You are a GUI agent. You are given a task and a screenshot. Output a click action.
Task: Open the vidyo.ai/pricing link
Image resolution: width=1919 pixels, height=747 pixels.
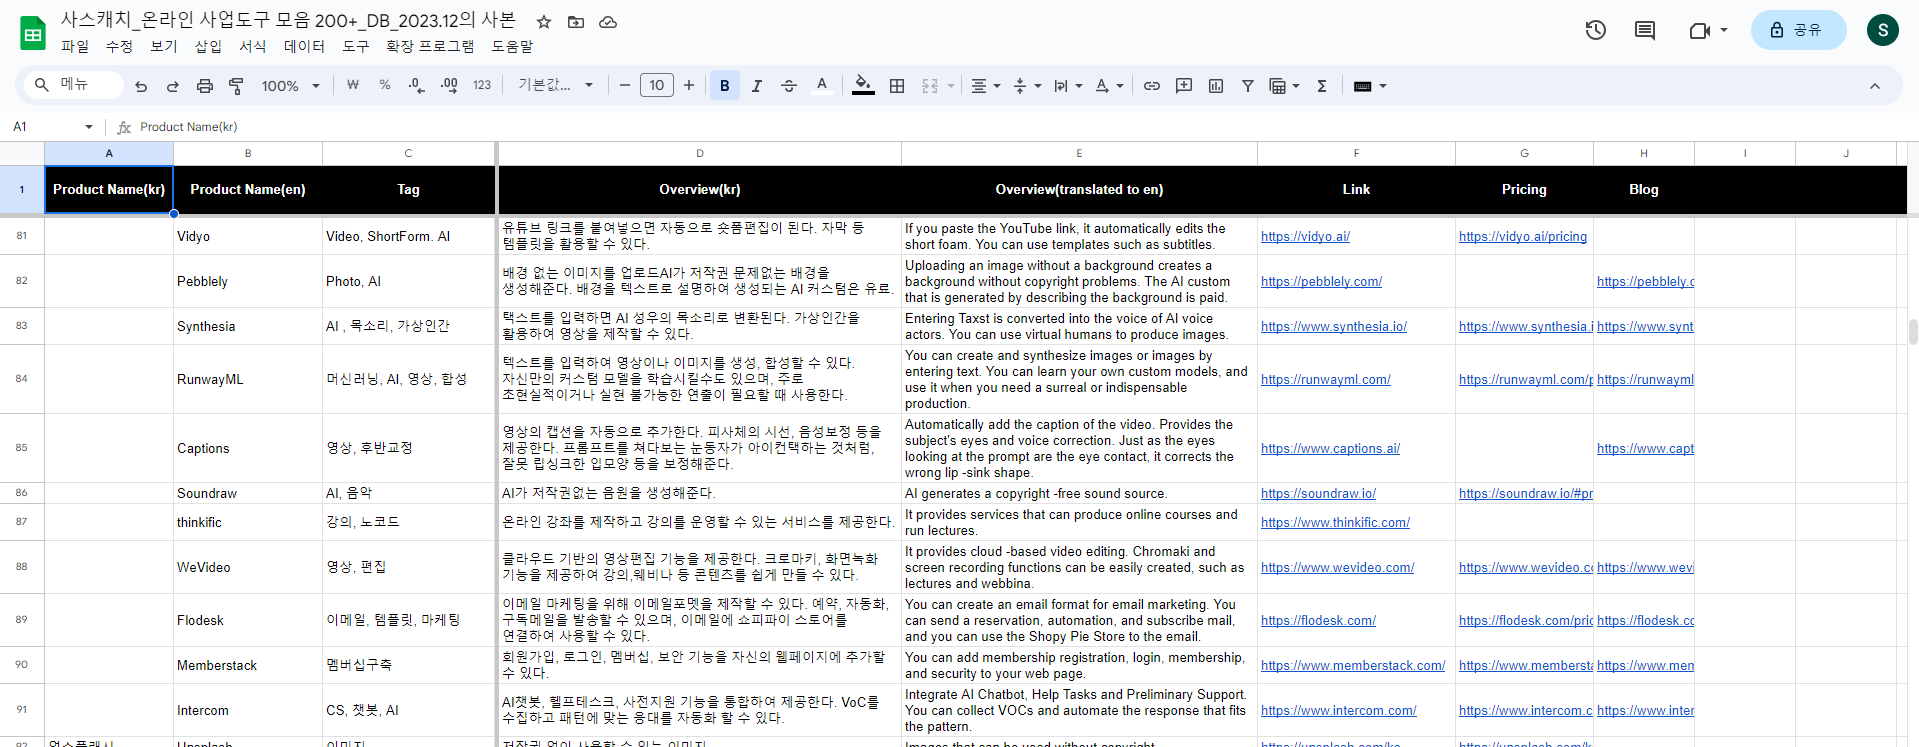1523,237
